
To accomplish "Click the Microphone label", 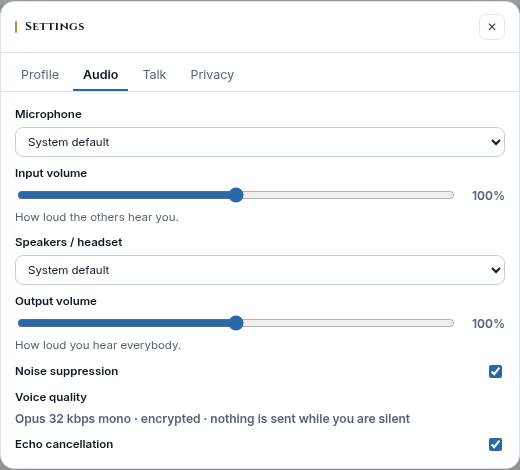I will coord(48,114).
